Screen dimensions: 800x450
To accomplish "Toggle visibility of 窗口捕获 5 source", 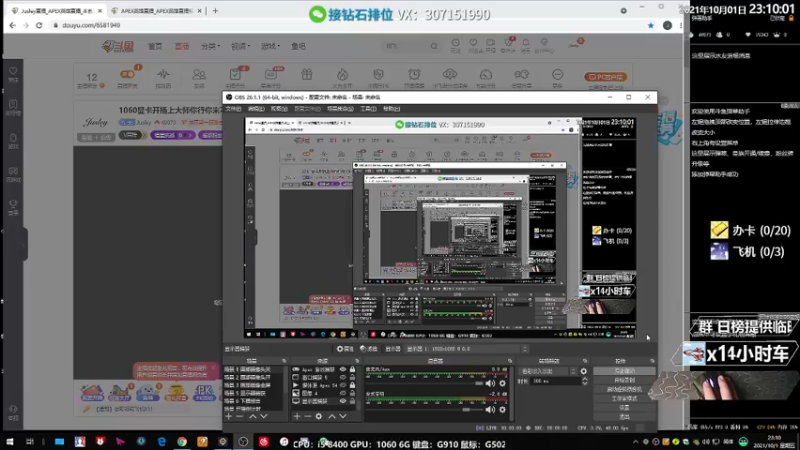I will [x=343, y=378].
